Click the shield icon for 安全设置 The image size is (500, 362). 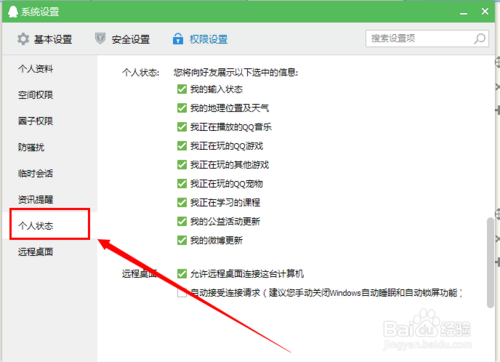click(100, 39)
